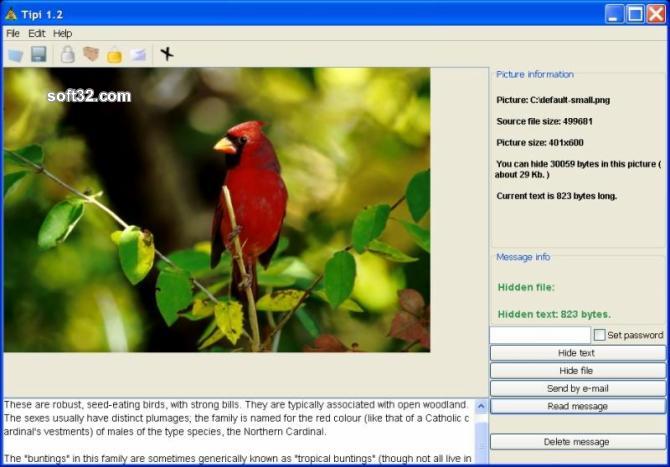Click the 'Current text is 823 bytes long.' text
This screenshot has height=467, width=670.
point(556,196)
